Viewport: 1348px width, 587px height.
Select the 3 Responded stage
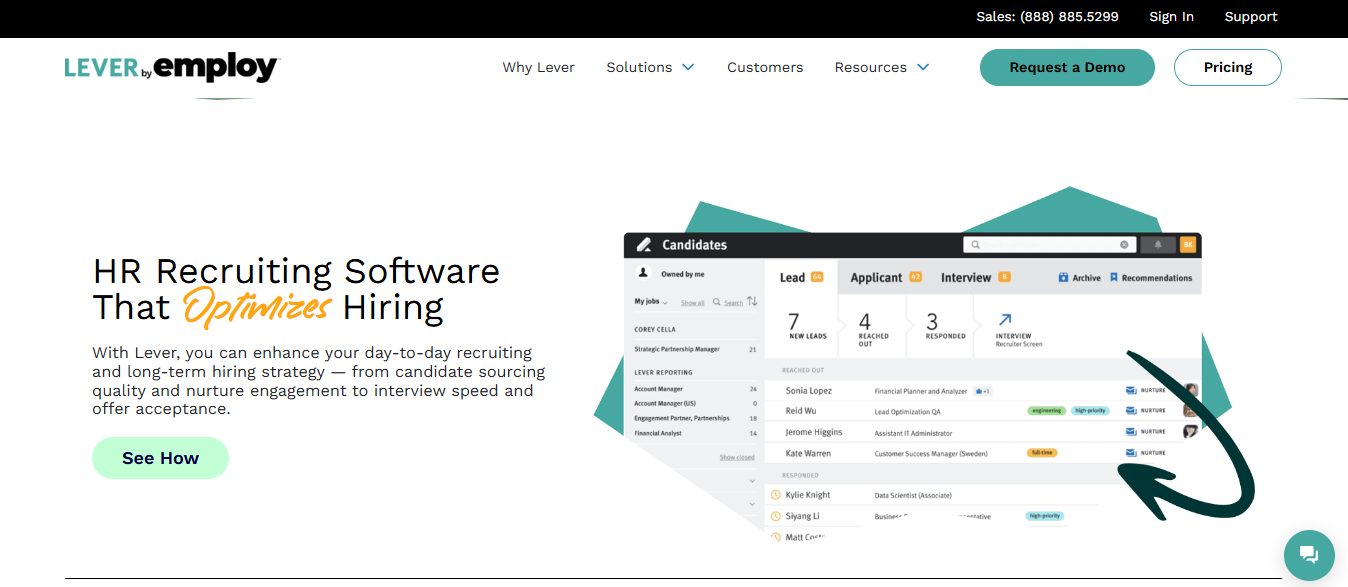pyautogui.click(x=945, y=326)
